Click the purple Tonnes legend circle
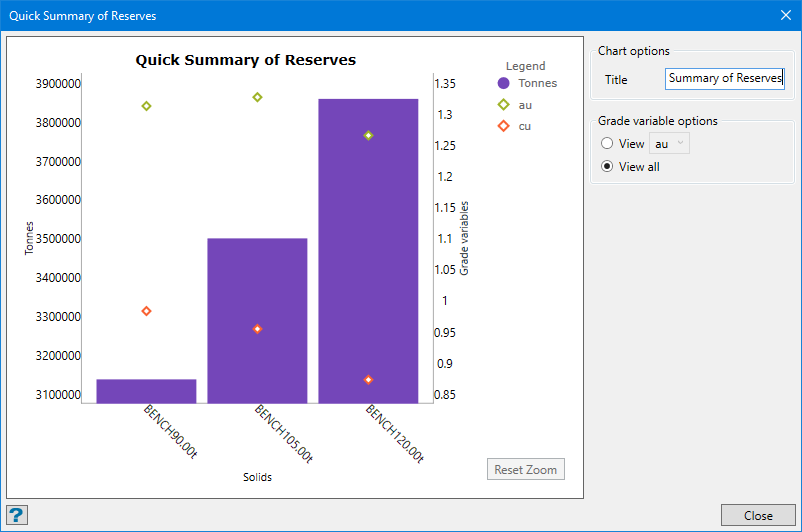Screen dimensions: 802x532 pos(504,83)
